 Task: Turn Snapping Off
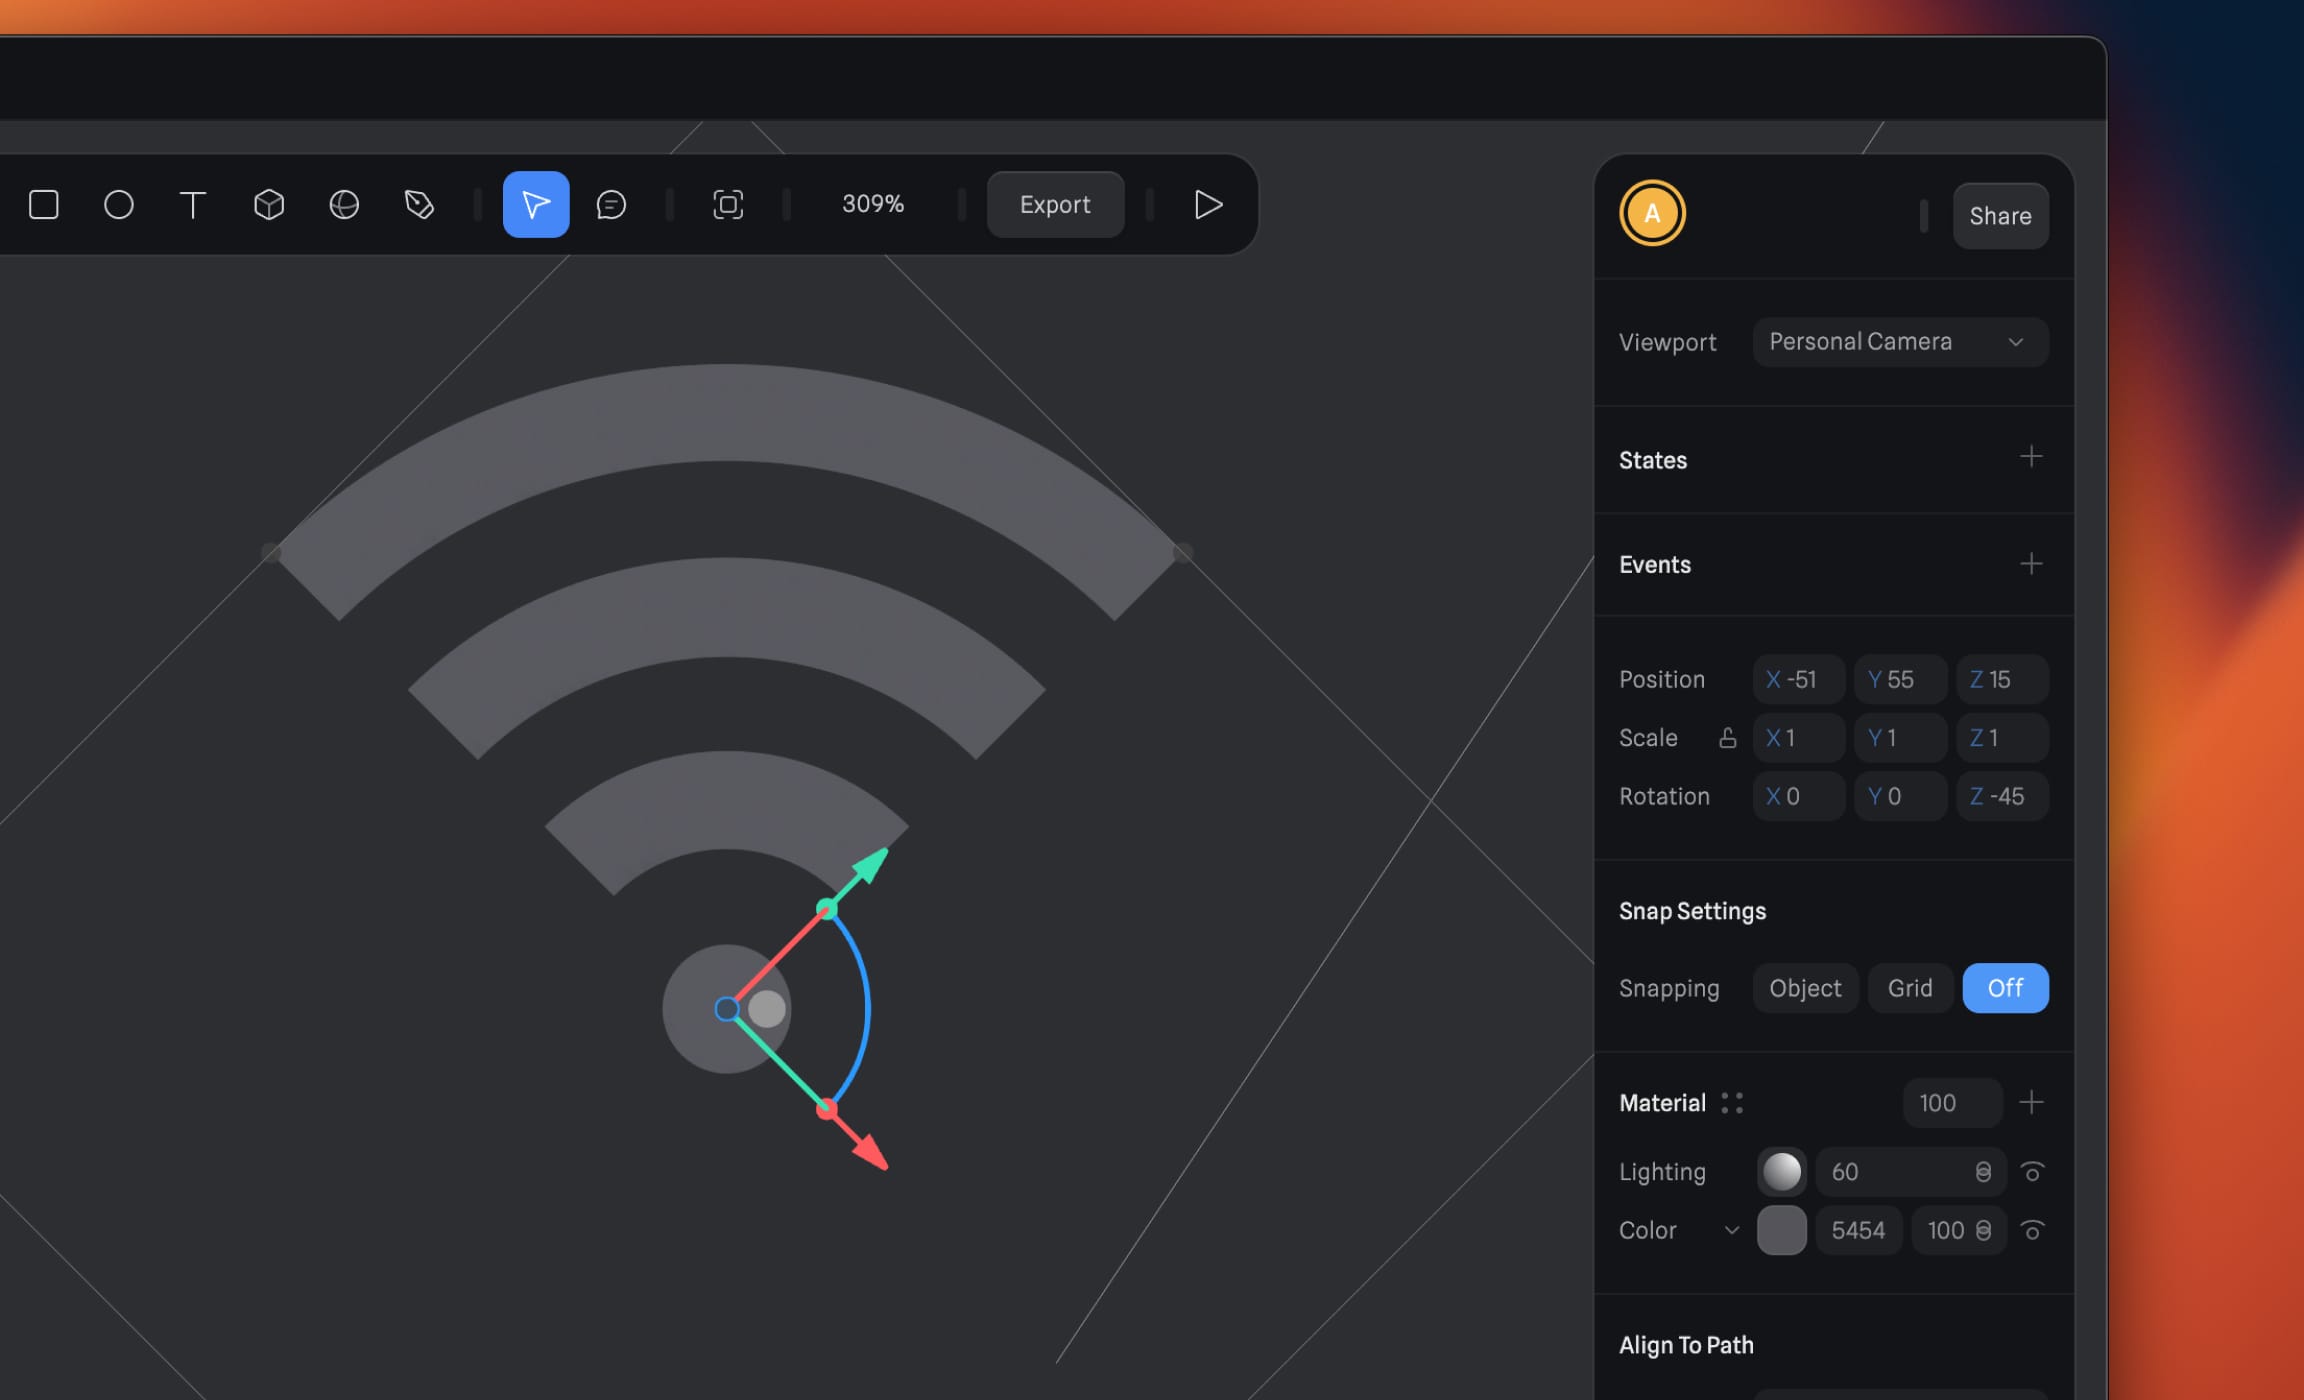coord(2005,988)
